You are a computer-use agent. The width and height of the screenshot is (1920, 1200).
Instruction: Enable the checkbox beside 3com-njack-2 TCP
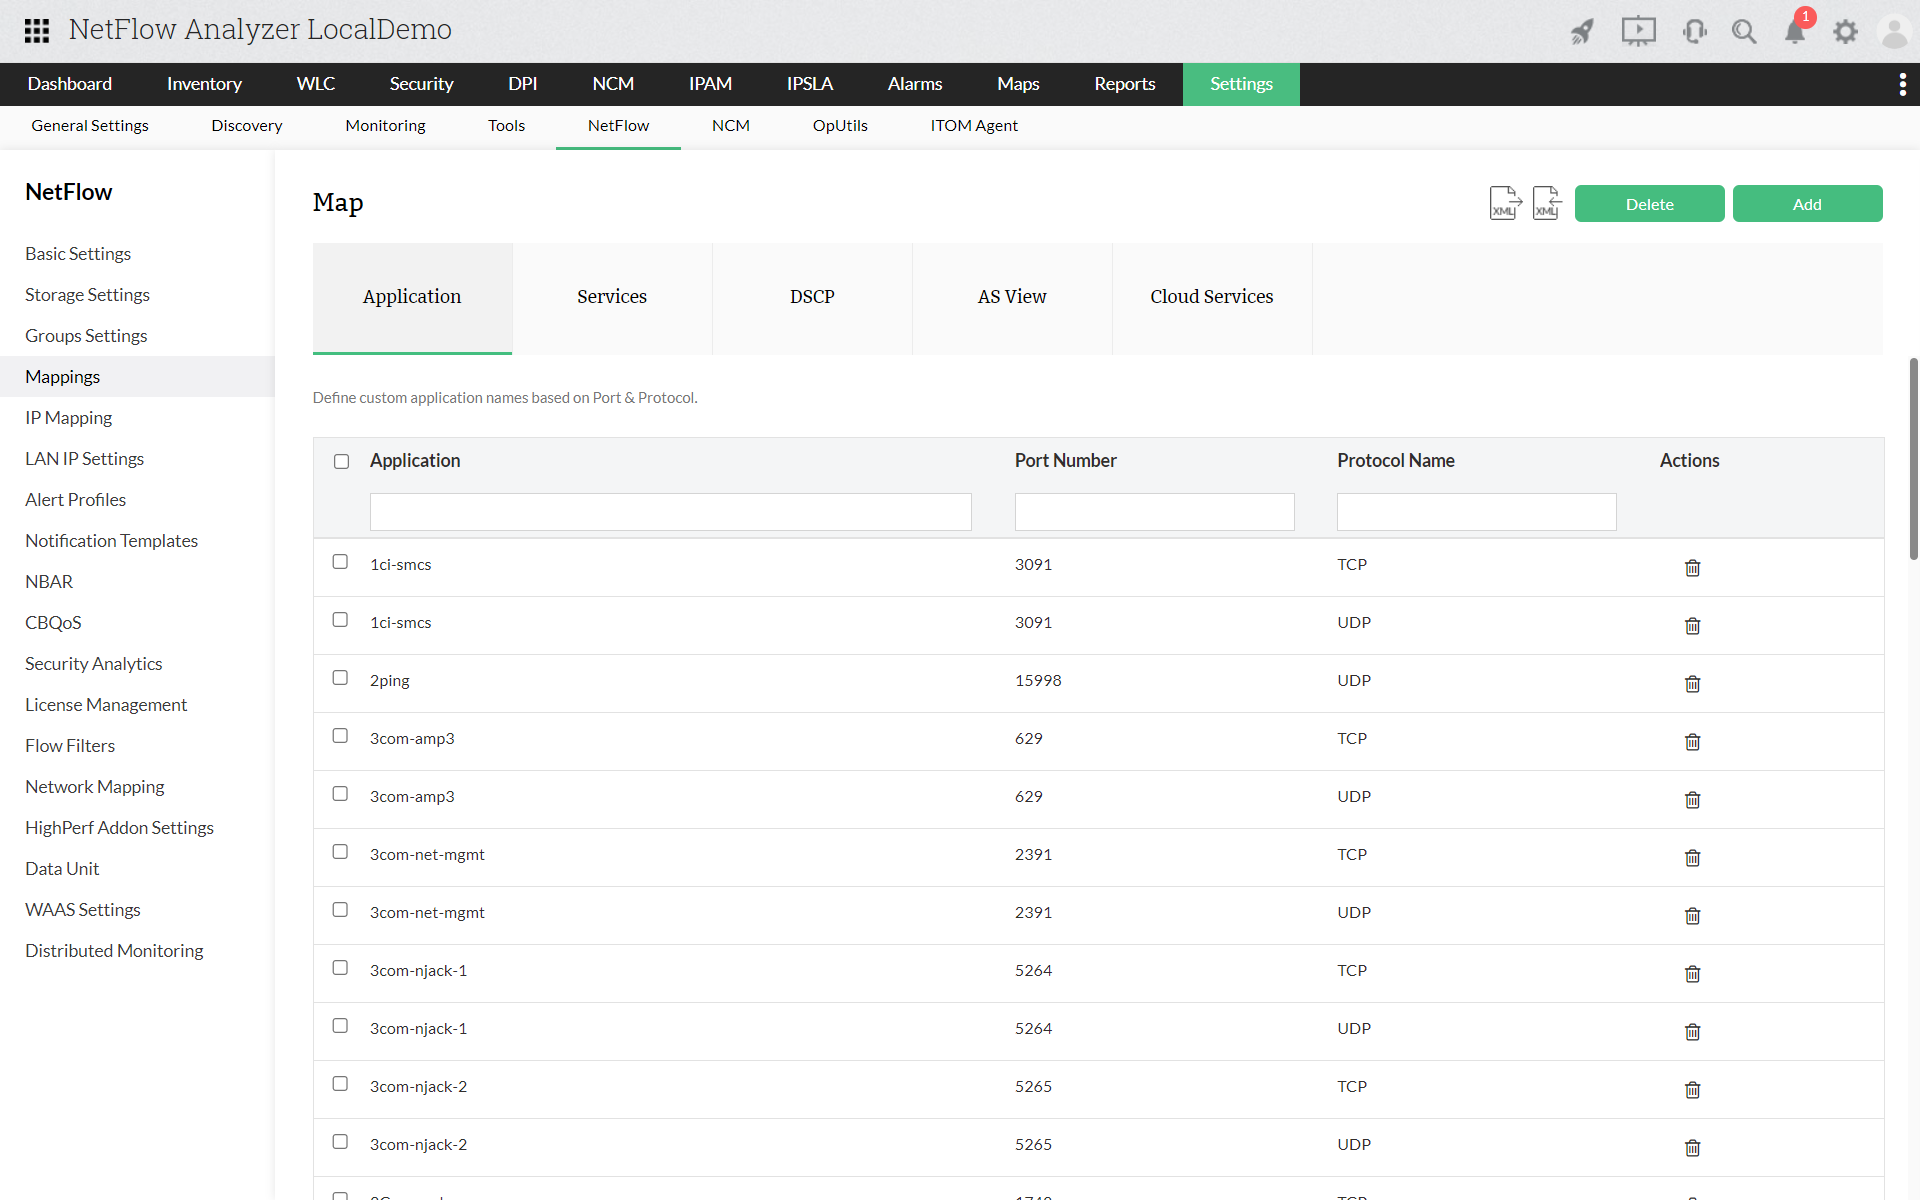pyautogui.click(x=341, y=1084)
